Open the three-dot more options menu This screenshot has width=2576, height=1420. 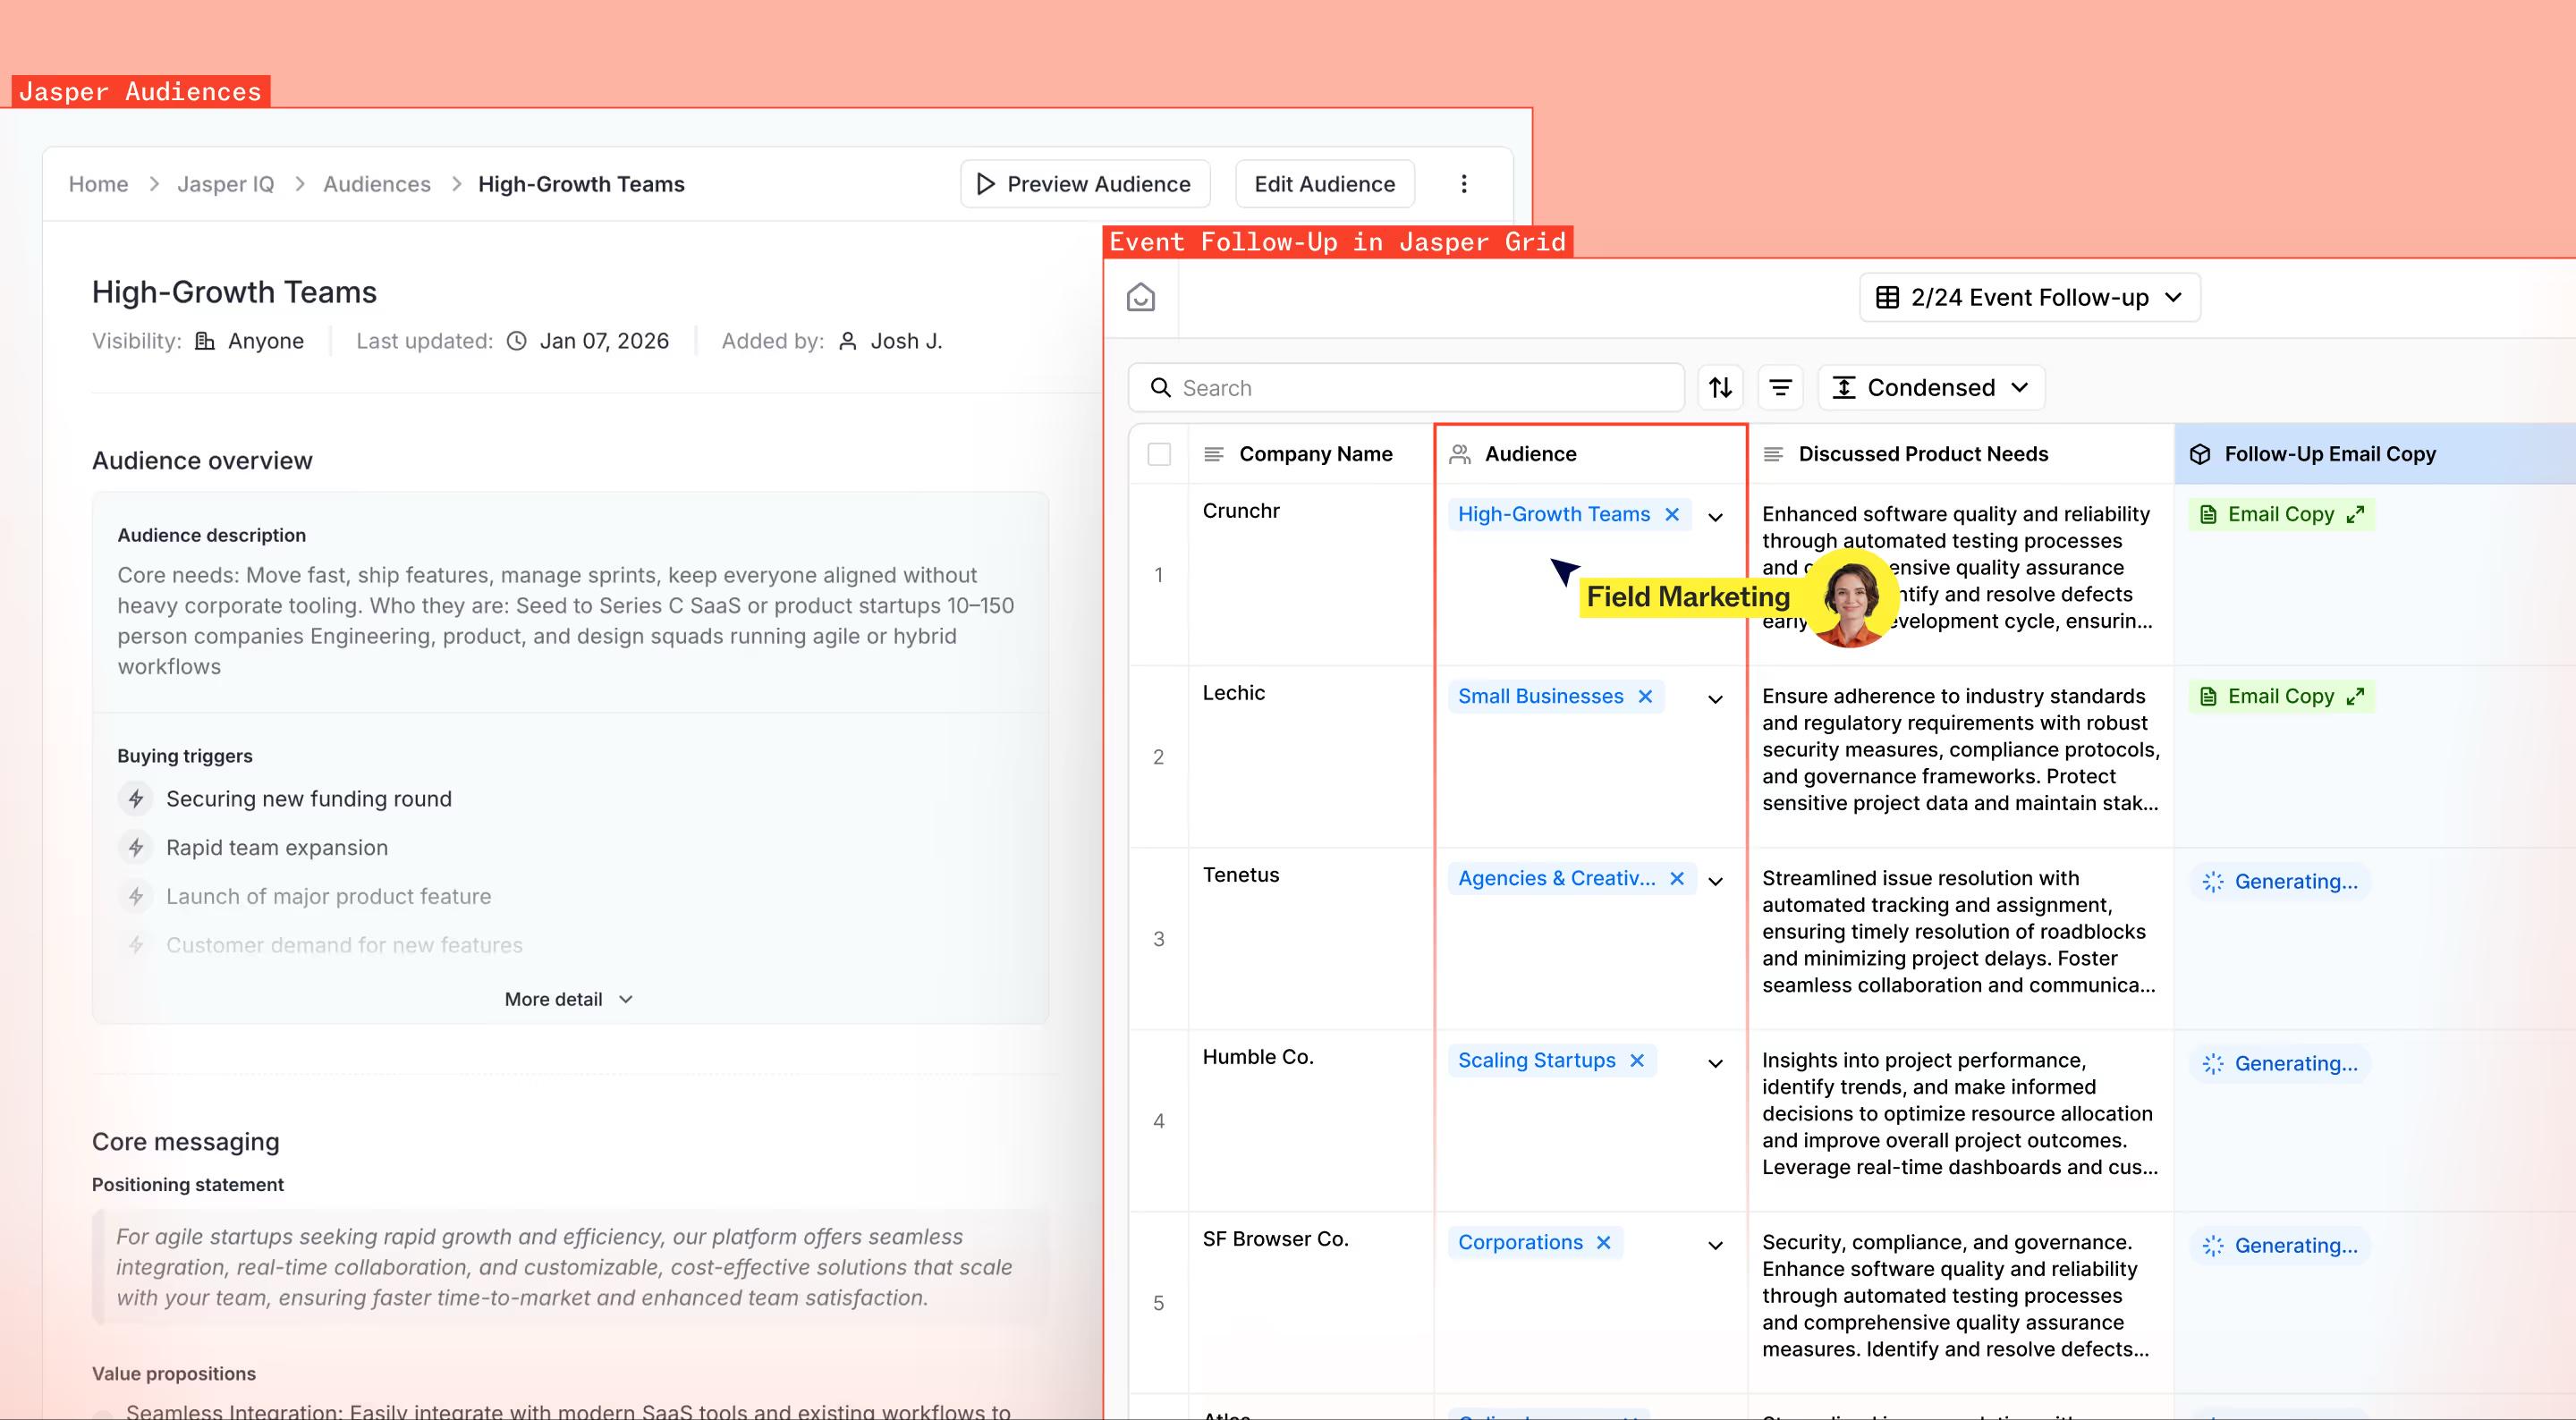click(x=1463, y=184)
